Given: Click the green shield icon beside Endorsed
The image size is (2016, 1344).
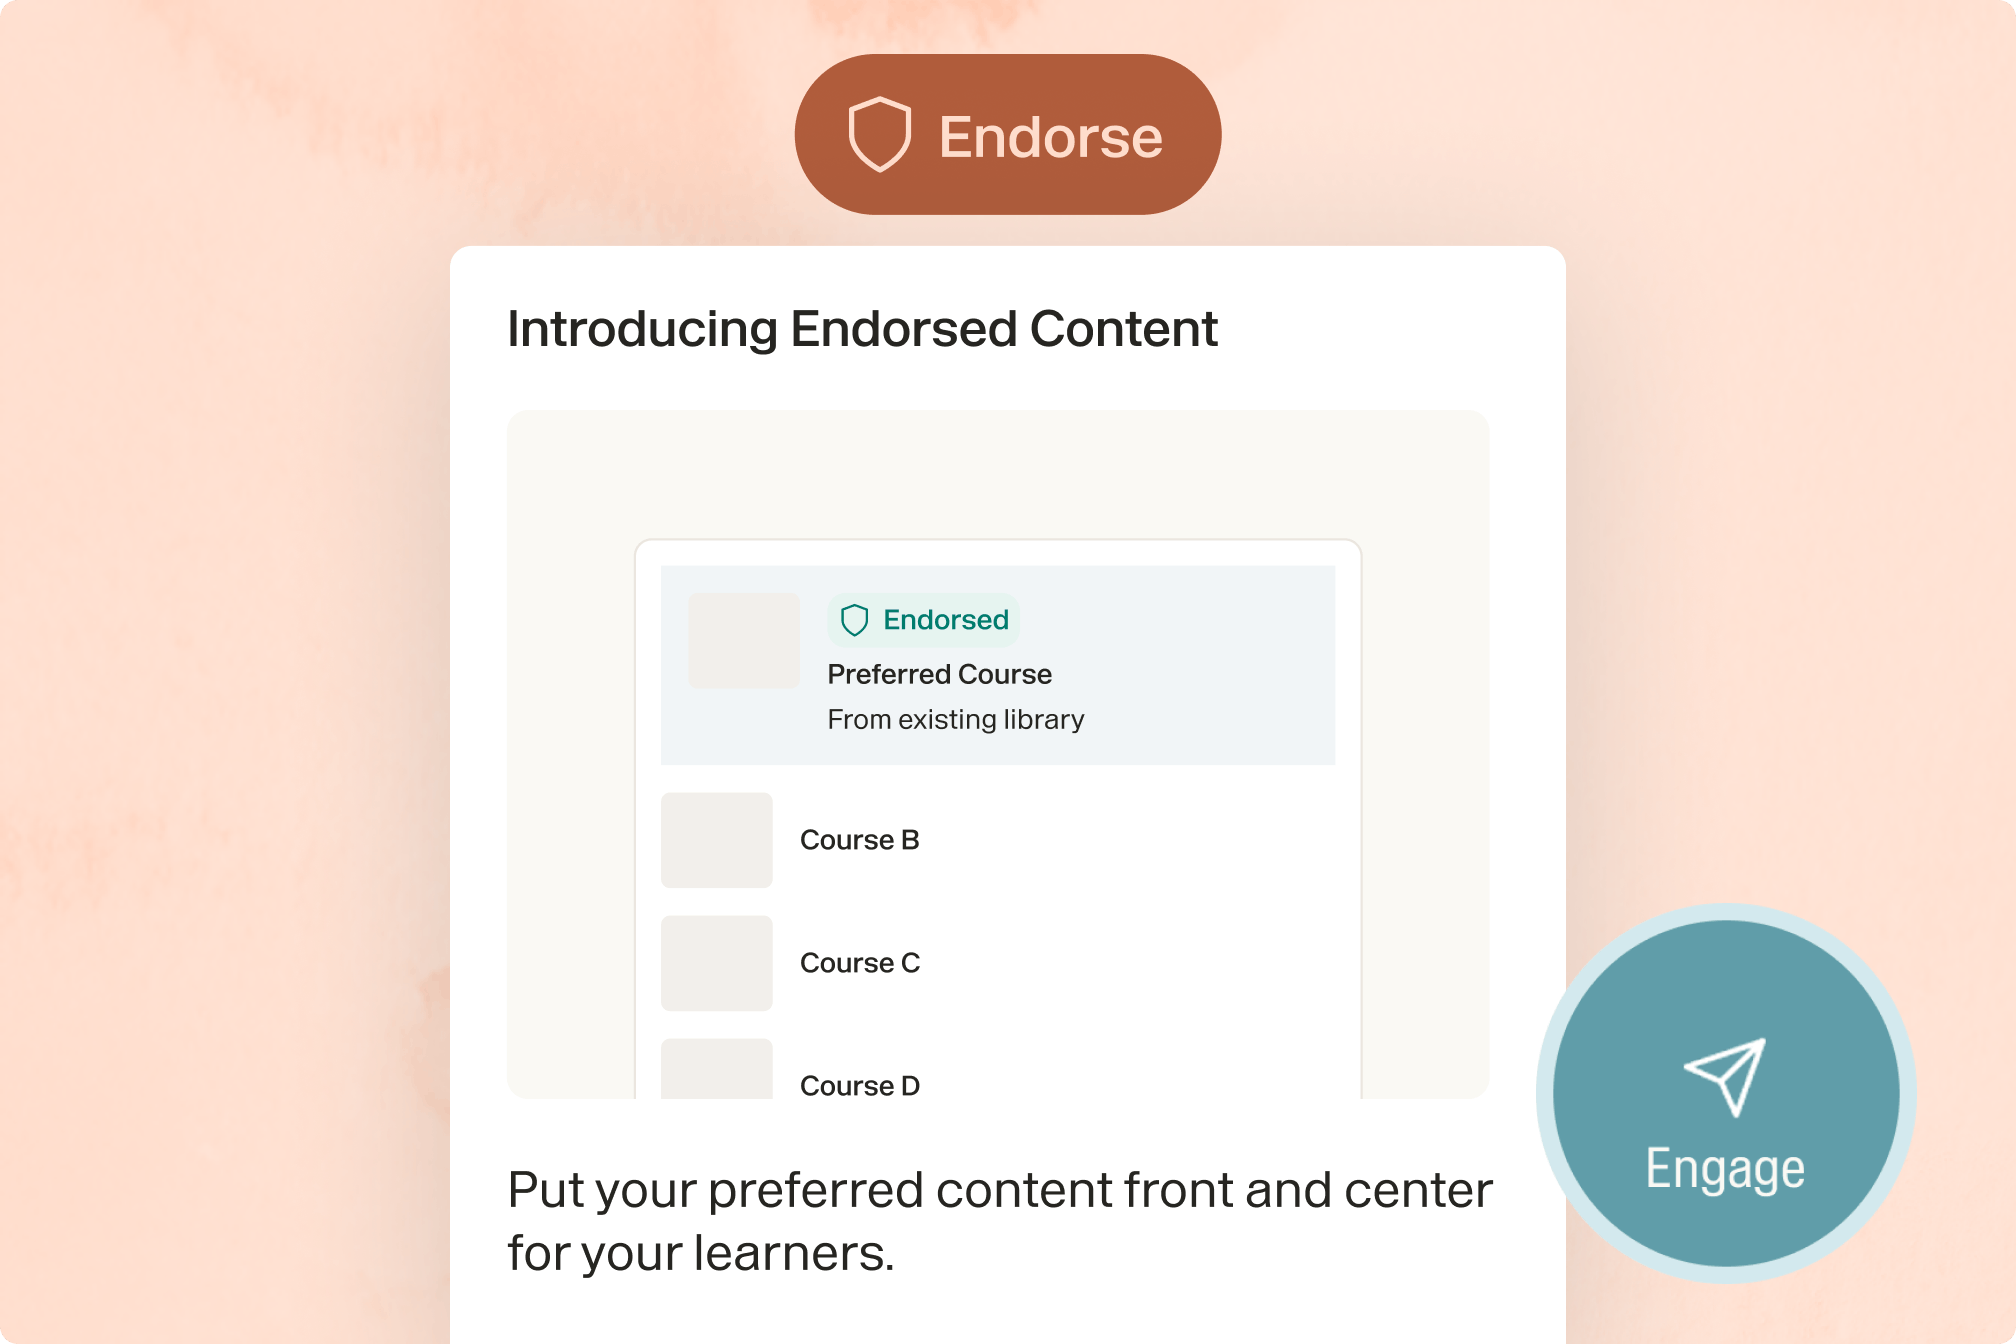Looking at the screenshot, I should pyautogui.click(x=854, y=620).
